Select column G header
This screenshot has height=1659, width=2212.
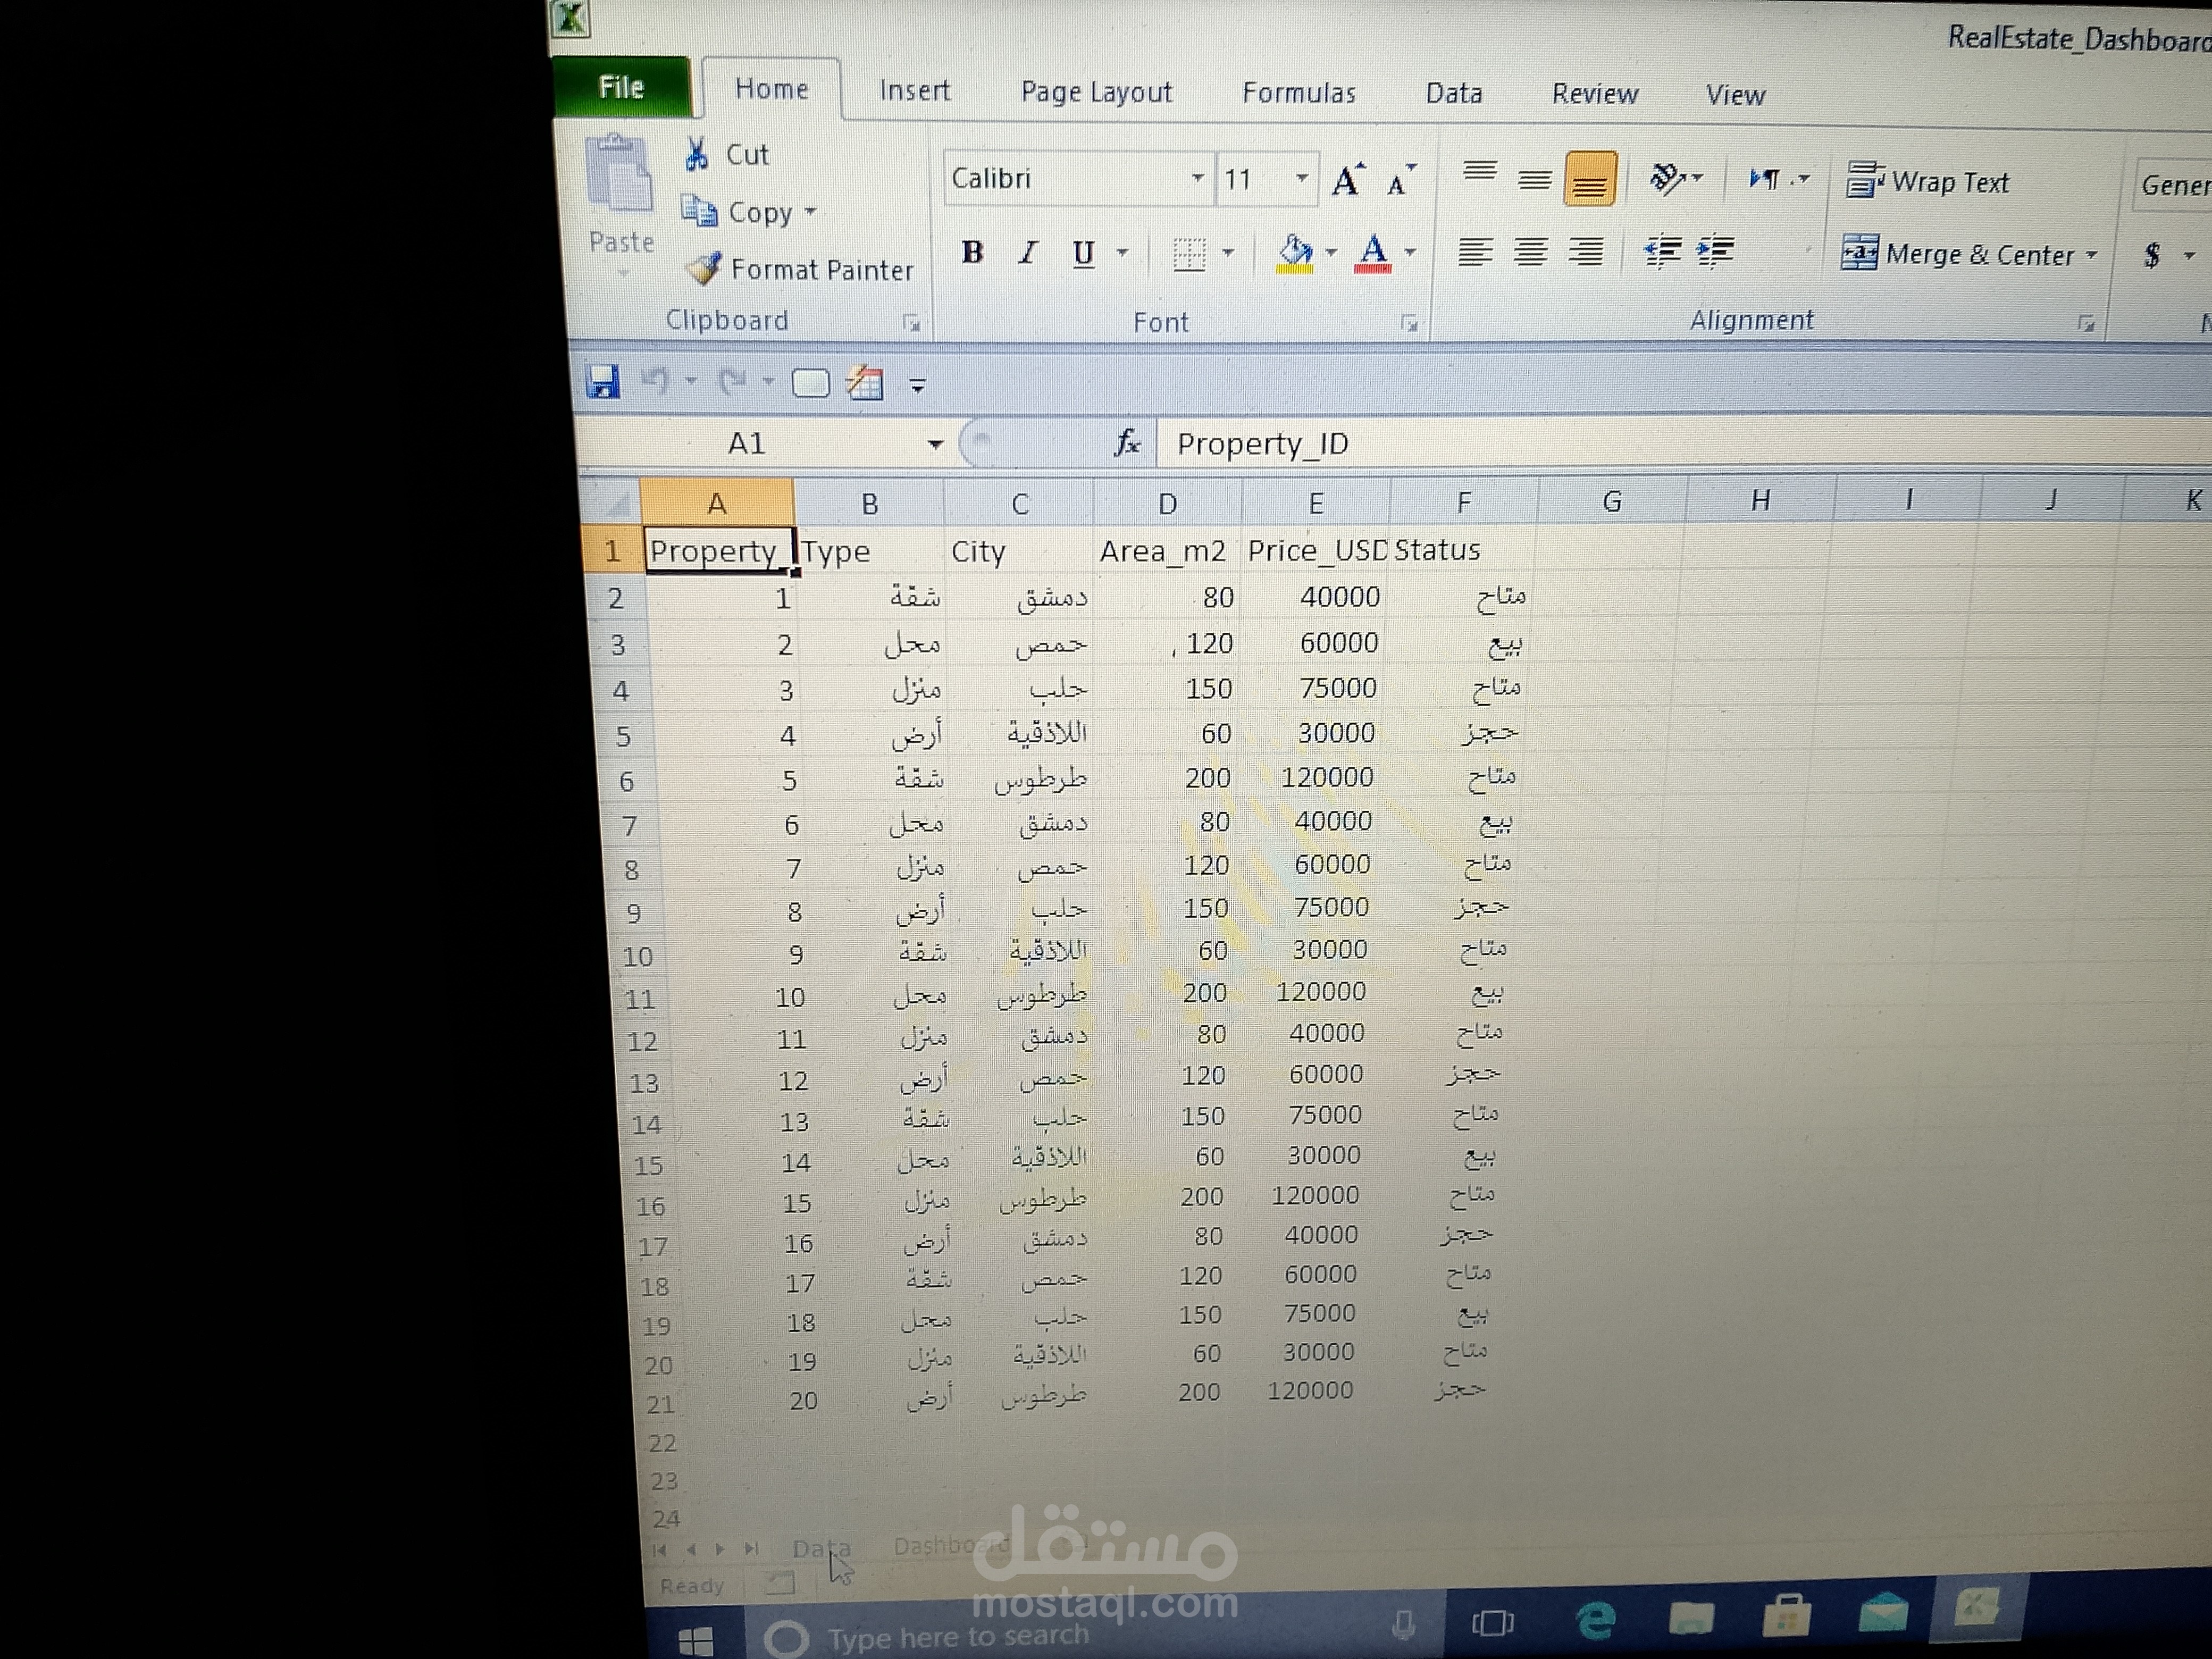point(1612,501)
